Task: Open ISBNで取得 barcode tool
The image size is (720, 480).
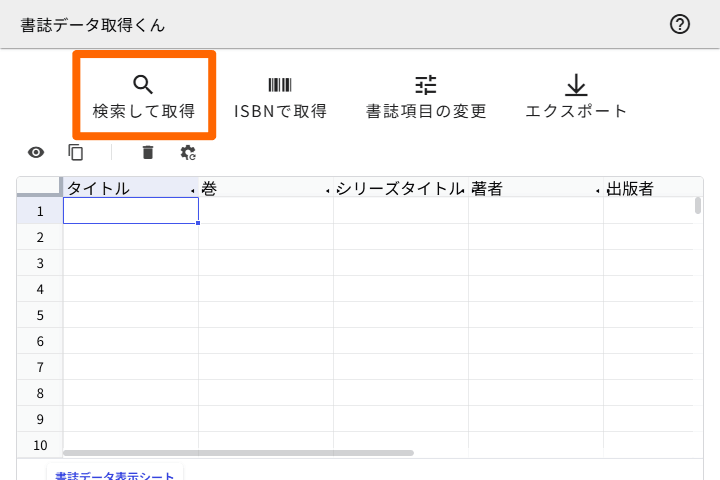Action: [280, 85]
